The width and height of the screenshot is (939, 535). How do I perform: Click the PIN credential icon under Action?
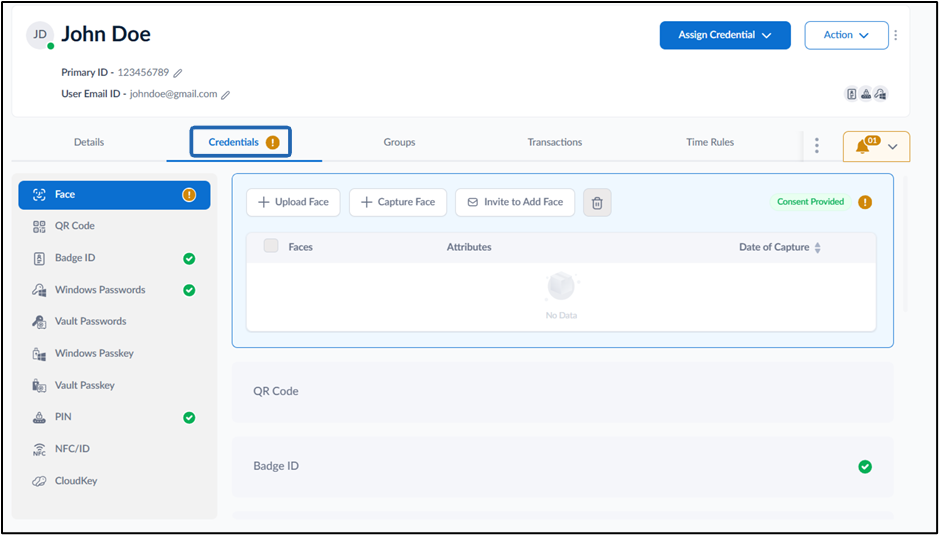pyautogui.click(x=866, y=94)
